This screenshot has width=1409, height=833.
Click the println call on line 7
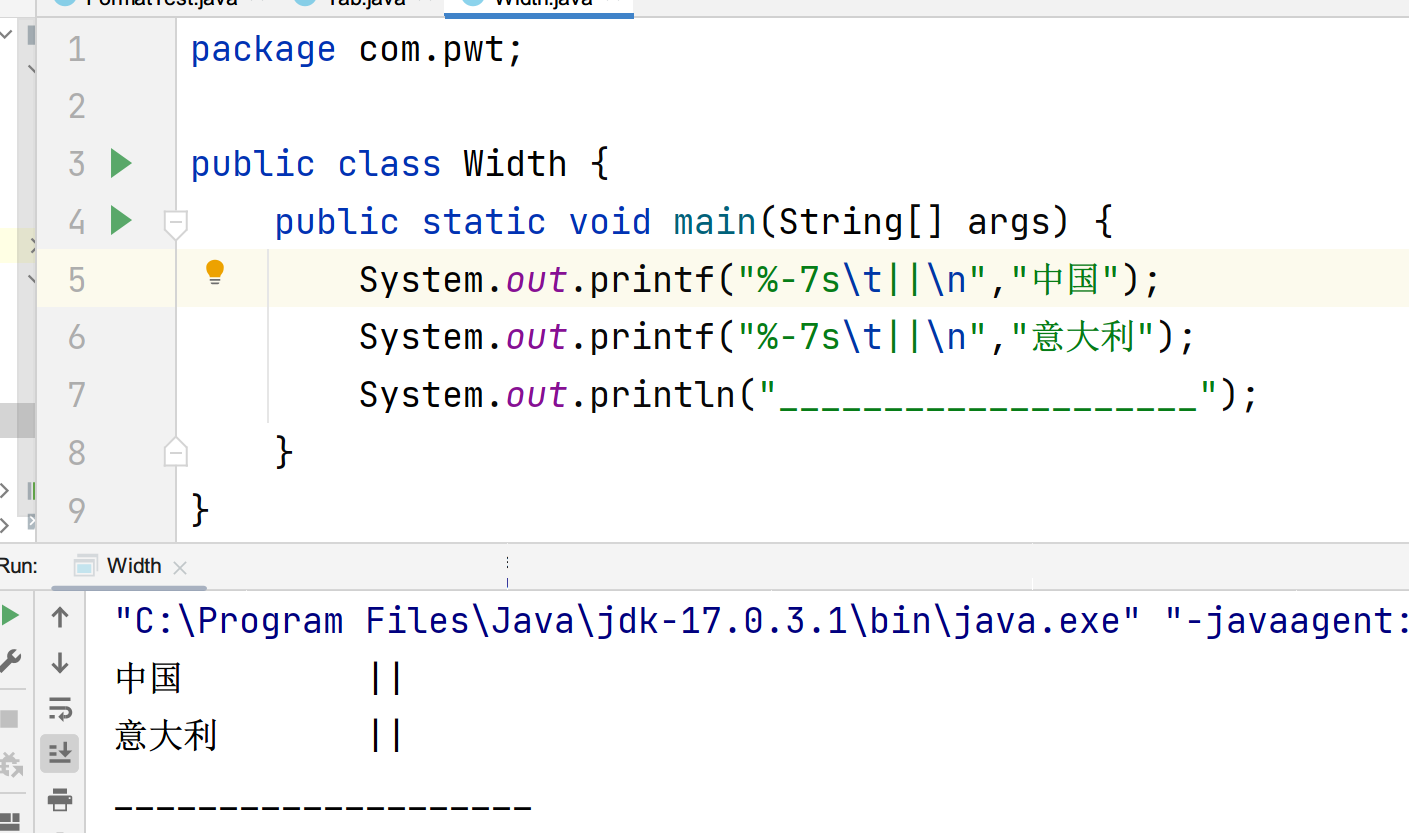click(x=663, y=395)
